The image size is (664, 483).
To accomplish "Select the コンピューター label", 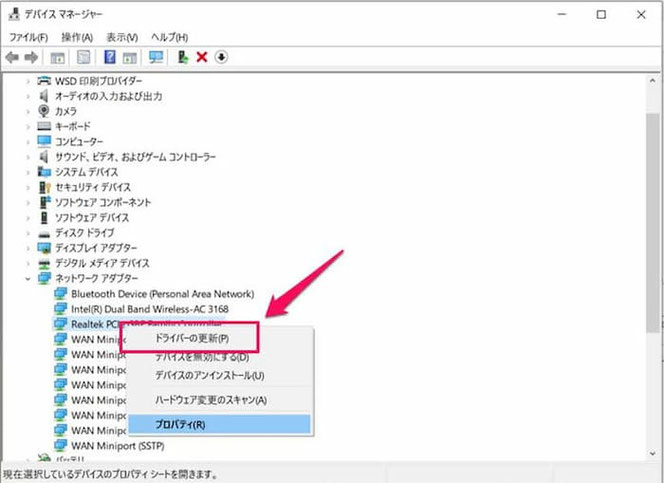I will pos(79,141).
